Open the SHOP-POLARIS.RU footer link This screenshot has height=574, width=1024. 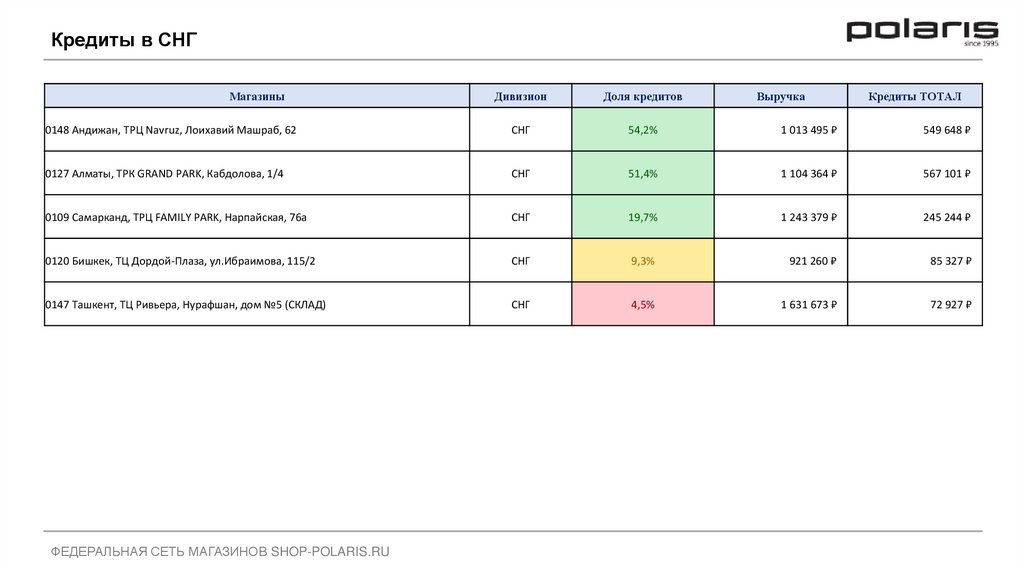coord(330,551)
